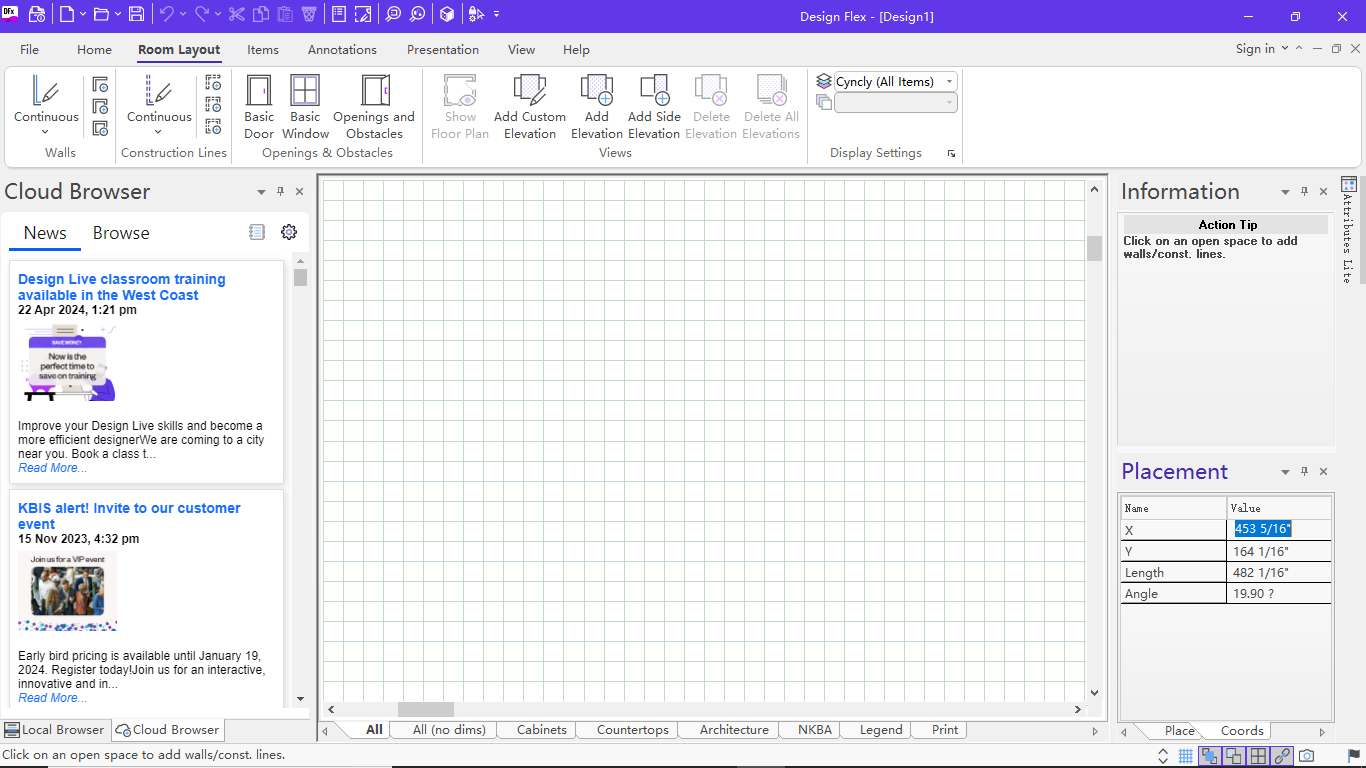Screen dimensions: 1366x768
Task: Click the page layout document icon in title bar
Action: pos(339,14)
